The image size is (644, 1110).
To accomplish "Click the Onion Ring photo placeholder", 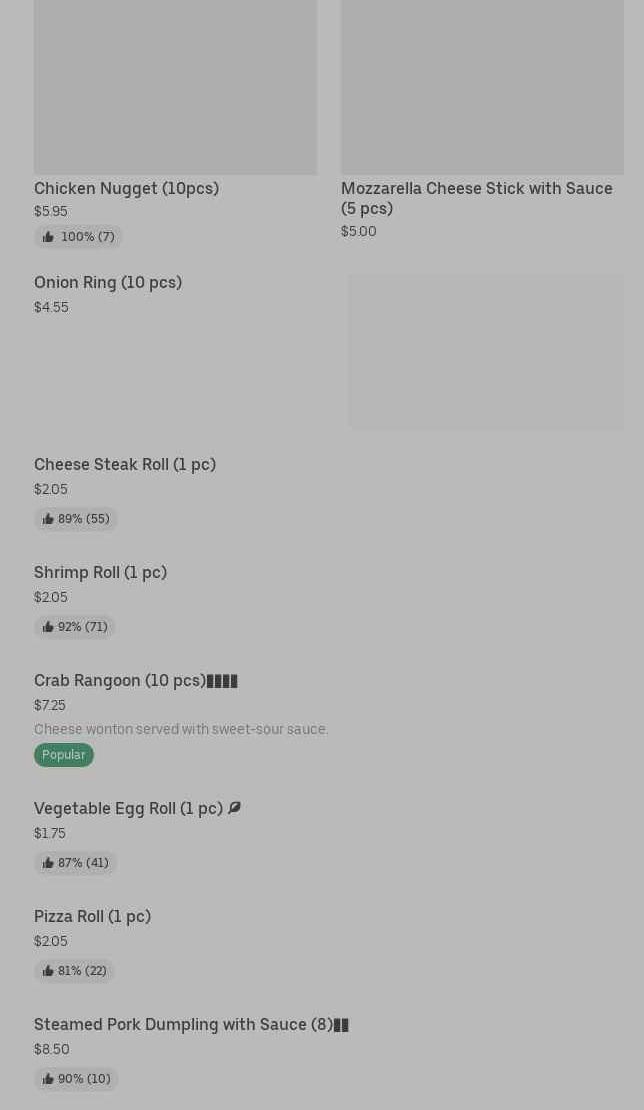I will (486, 352).
